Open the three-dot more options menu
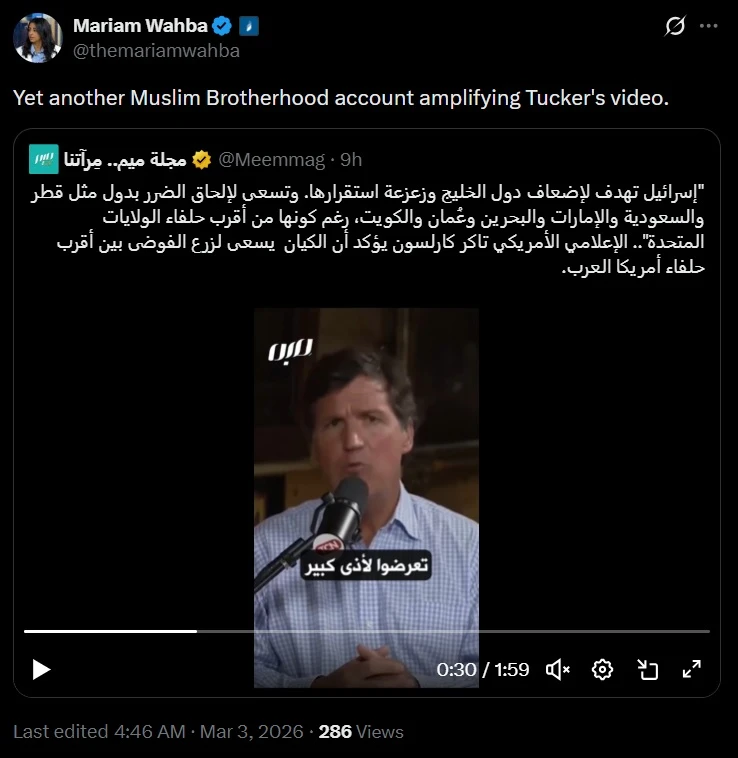The height and width of the screenshot is (758, 738). [709, 26]
